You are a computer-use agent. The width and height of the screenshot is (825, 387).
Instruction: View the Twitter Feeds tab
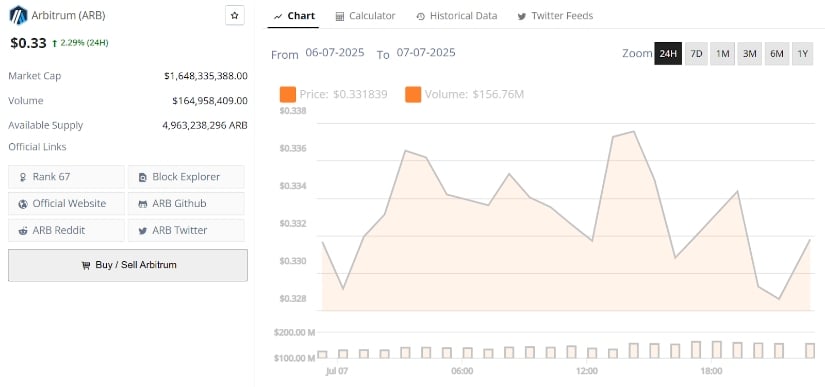coord(555,16)
